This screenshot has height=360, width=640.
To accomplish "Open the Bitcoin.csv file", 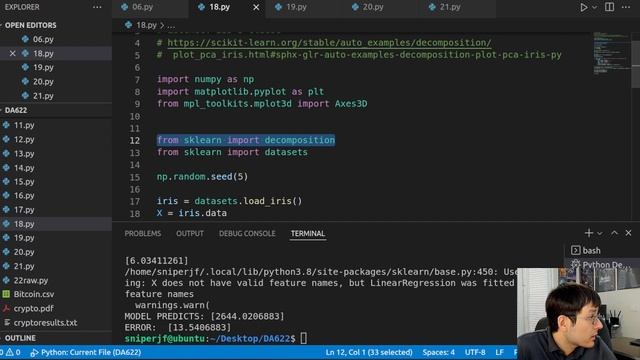I will click(x=33, y=294).
